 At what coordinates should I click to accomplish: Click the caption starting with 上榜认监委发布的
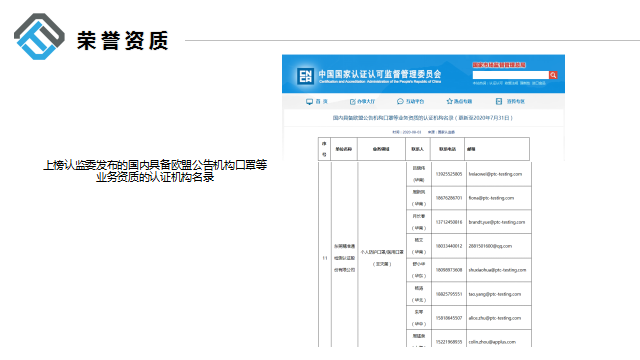[x=155, y=171]
